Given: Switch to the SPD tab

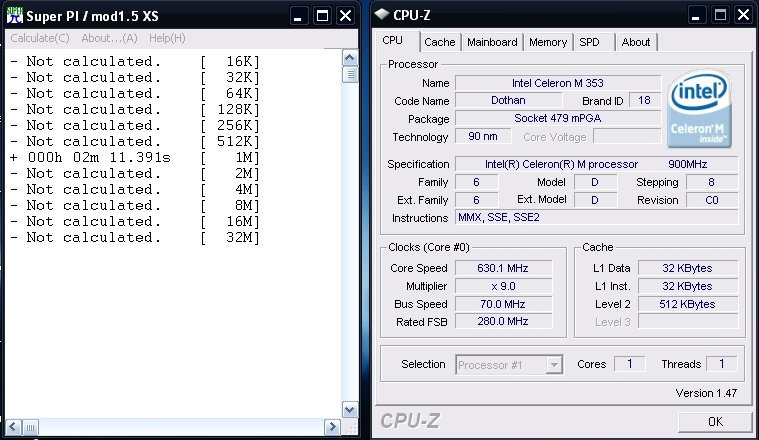Looking at the screenshot, I should coord(590,42).
